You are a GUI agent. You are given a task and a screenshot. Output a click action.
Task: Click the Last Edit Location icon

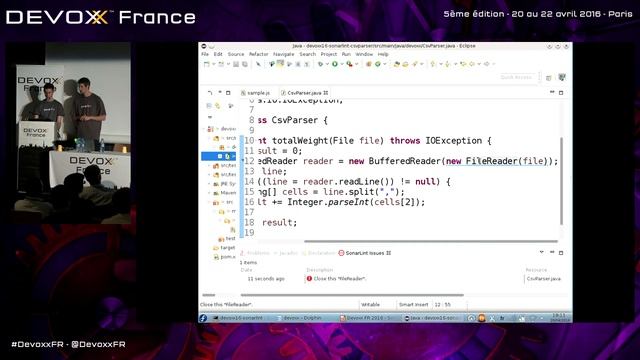click(x=463, y=64)
